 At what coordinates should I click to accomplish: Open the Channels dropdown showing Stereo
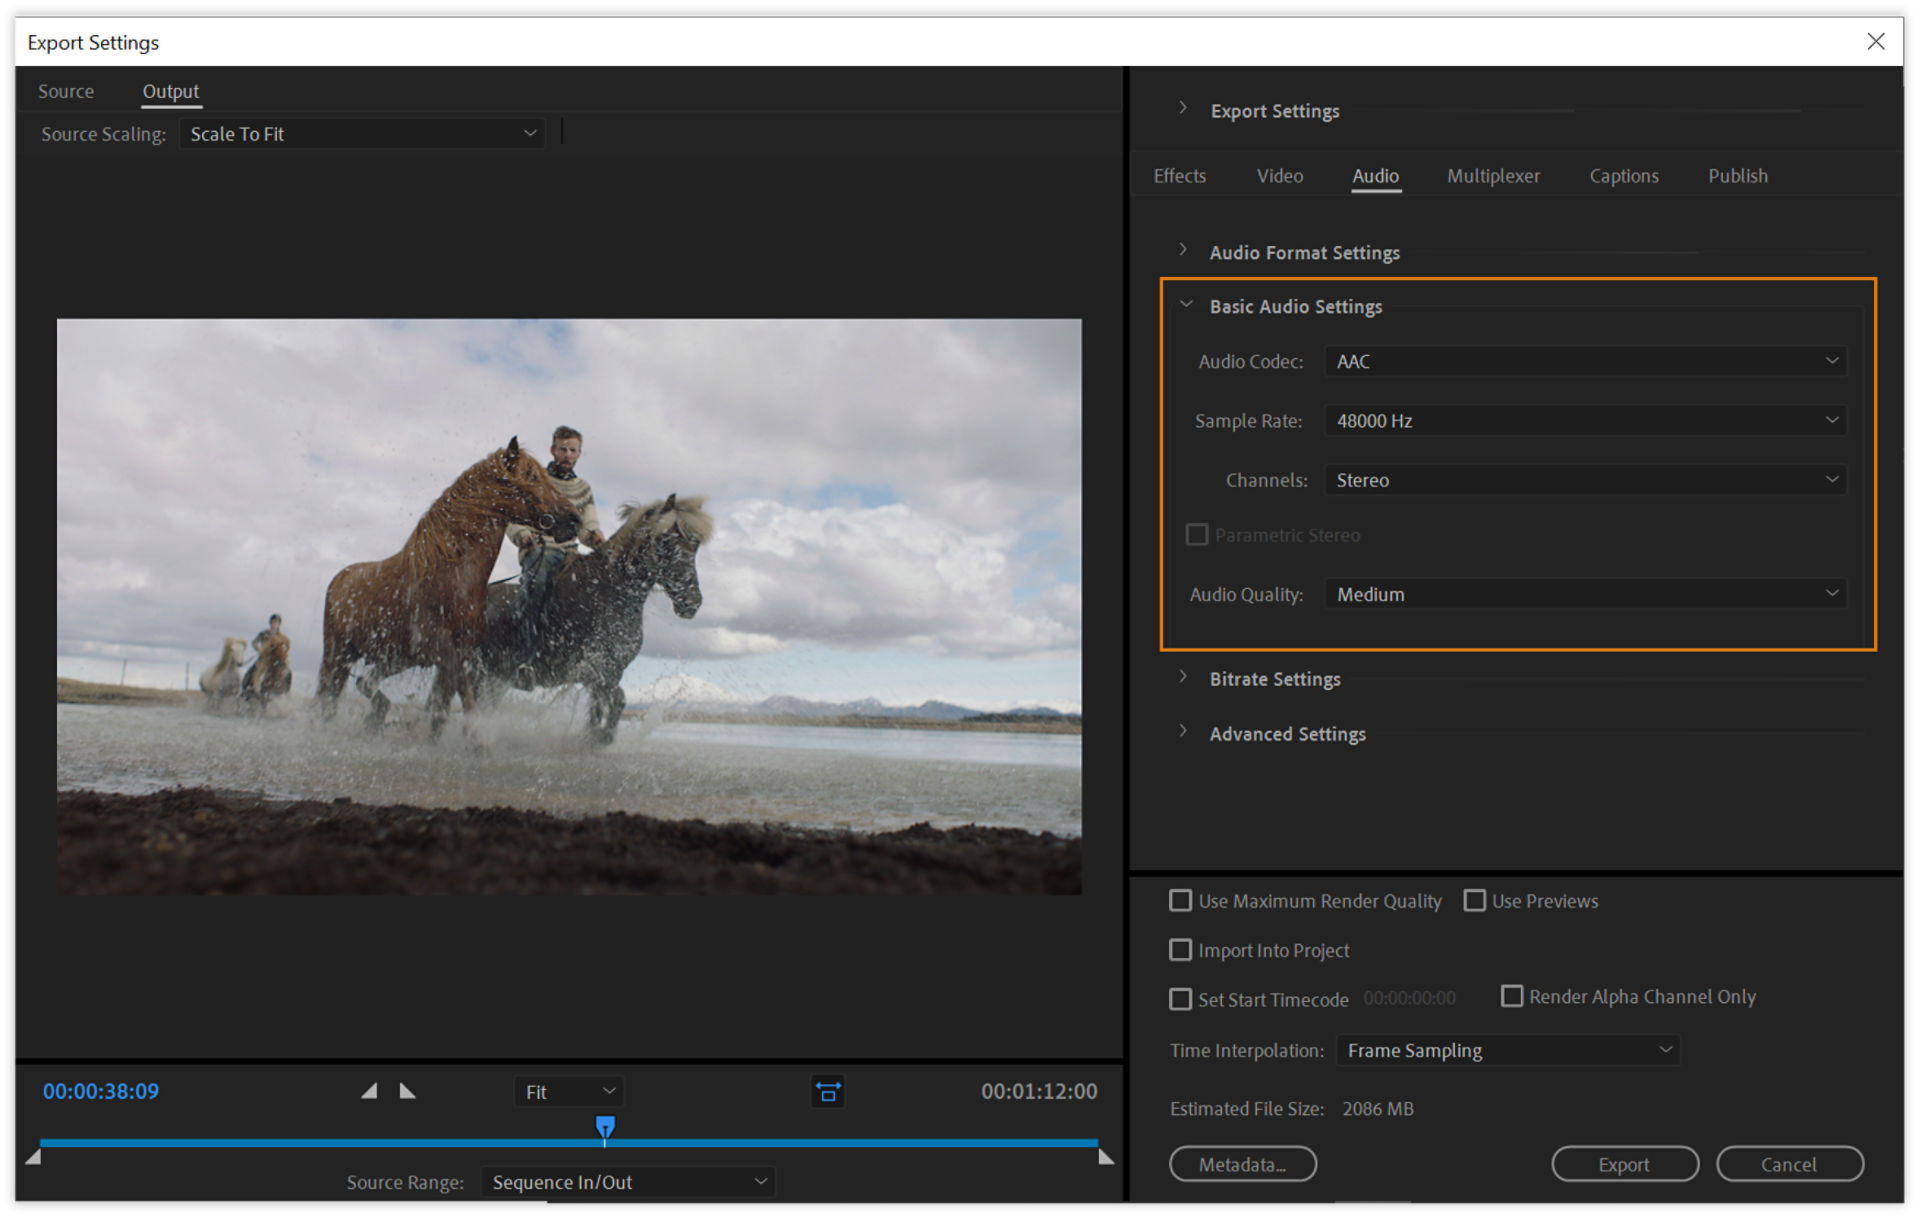coord(1584,480)
